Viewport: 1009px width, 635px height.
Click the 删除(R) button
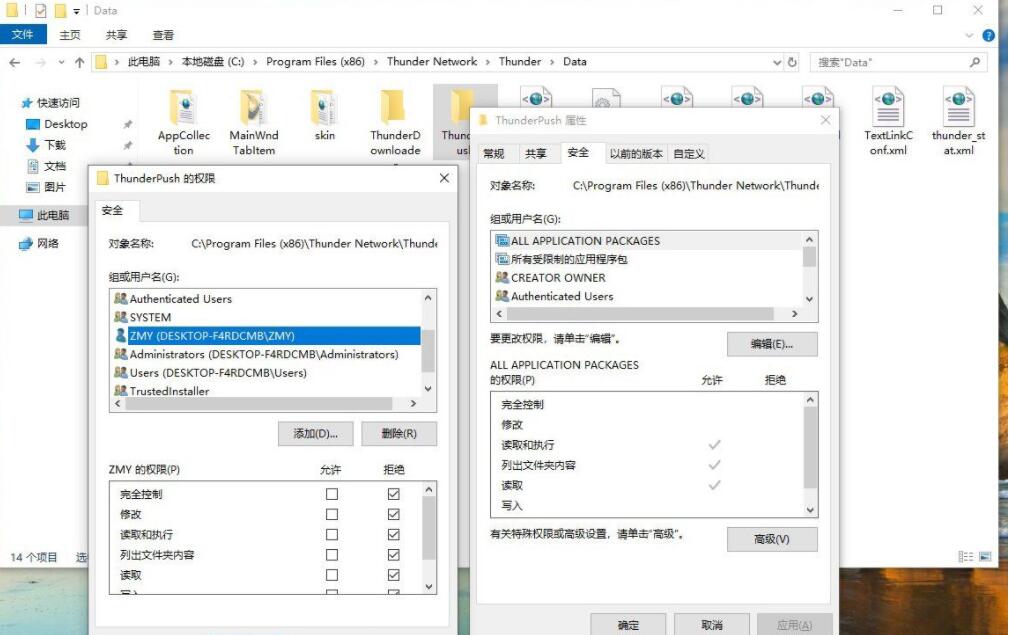[x=399, y=434]
